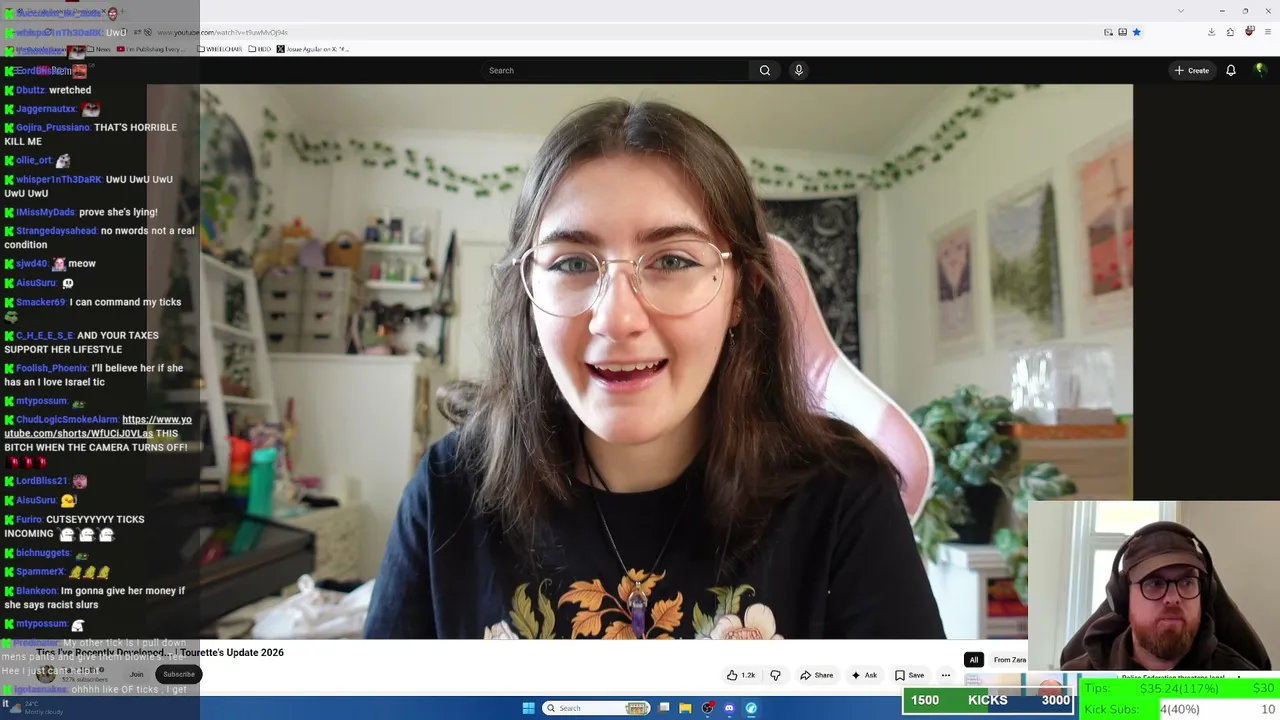Open the YouTube account avatar menu
This screenshot has width=1280, height=720.
coord(1260,70)
